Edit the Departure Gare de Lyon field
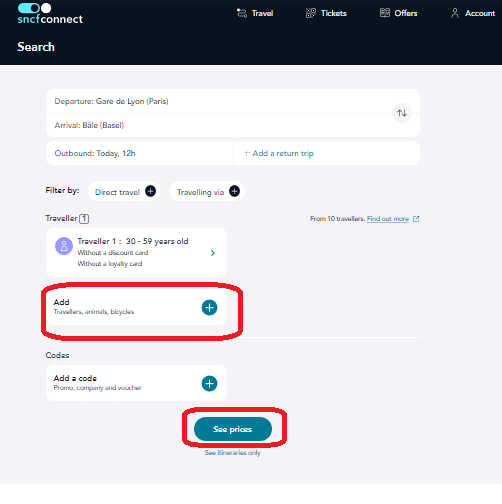 pos(219,101)
